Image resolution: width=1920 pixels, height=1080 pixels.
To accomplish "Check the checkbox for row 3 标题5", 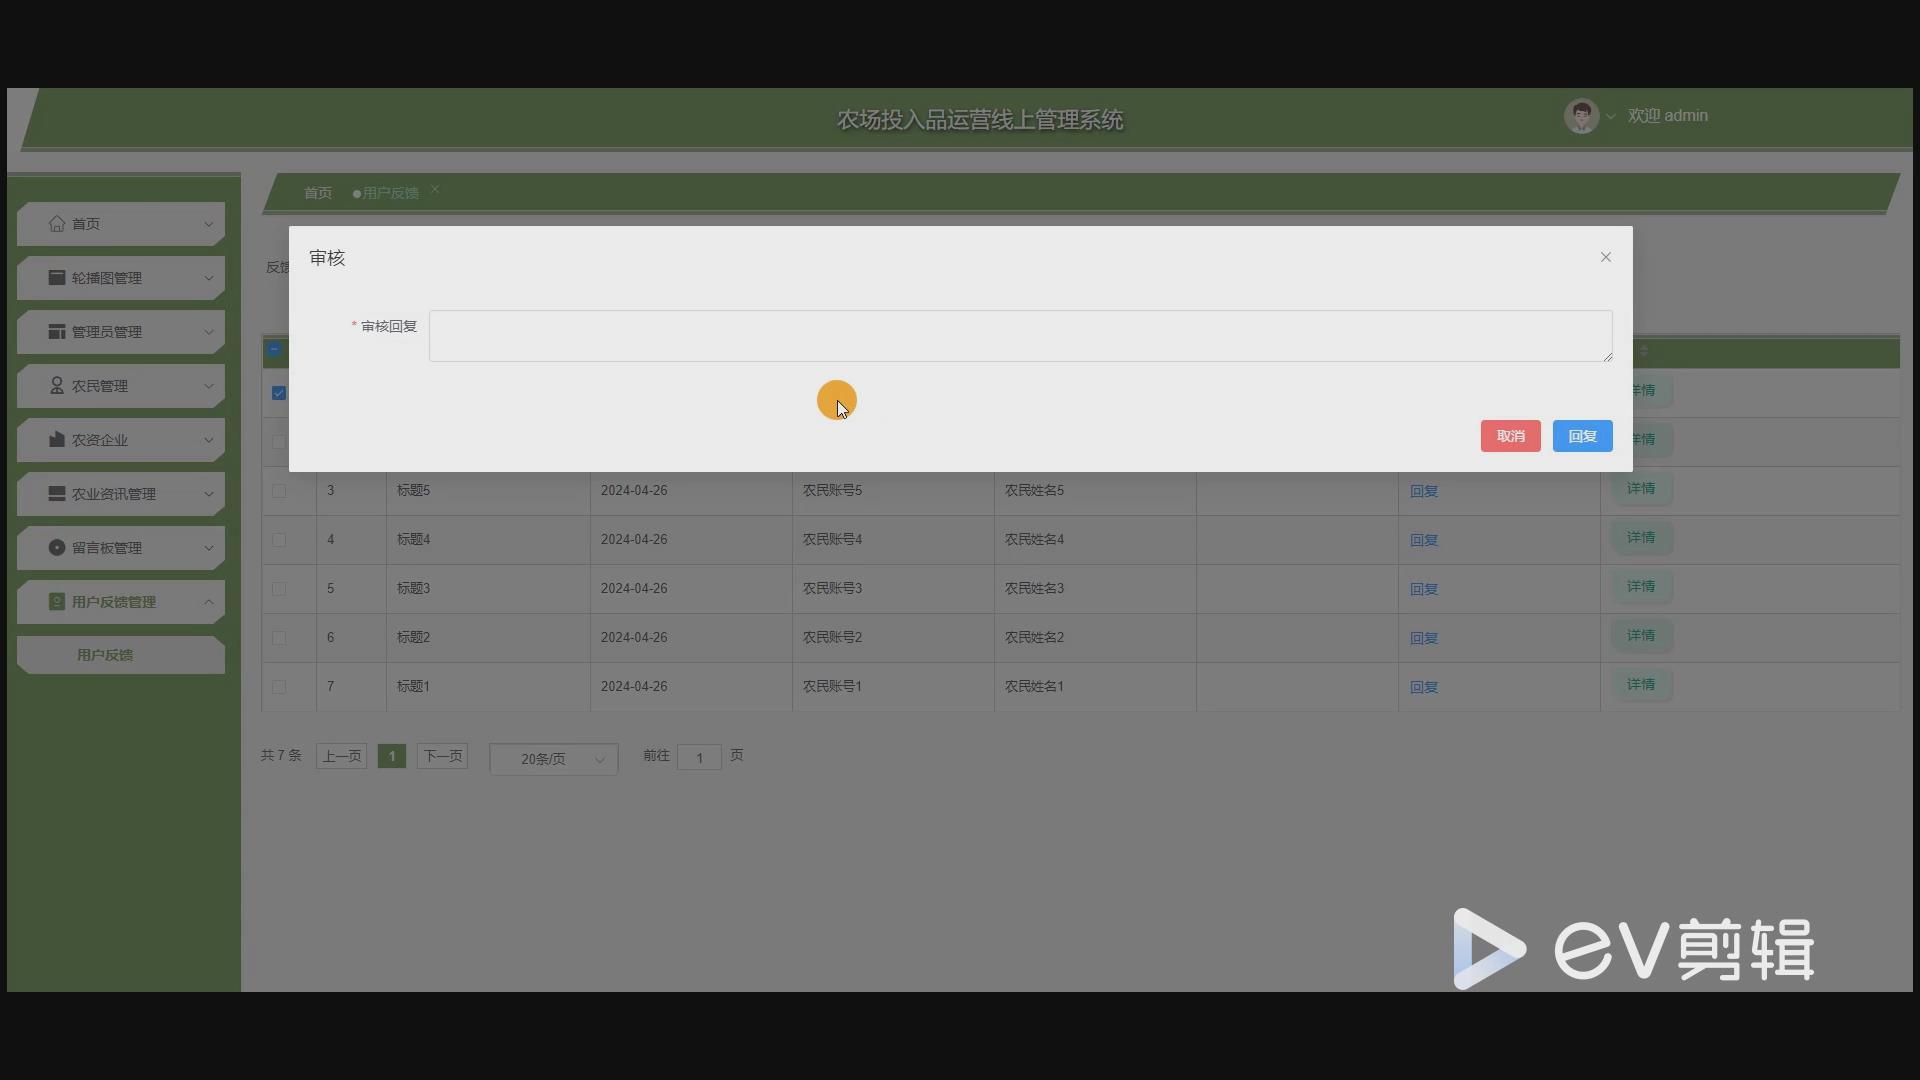I will [x=279, y=491].
